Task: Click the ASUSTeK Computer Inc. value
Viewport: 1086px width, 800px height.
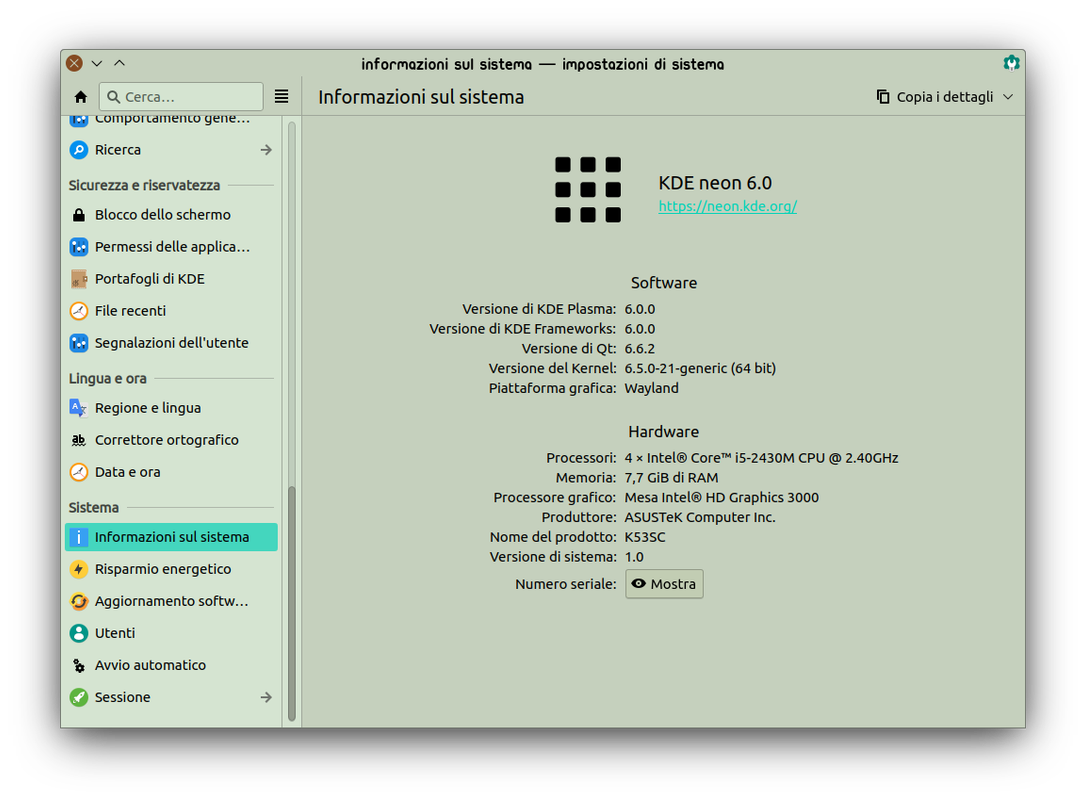Action: [700, 517]
